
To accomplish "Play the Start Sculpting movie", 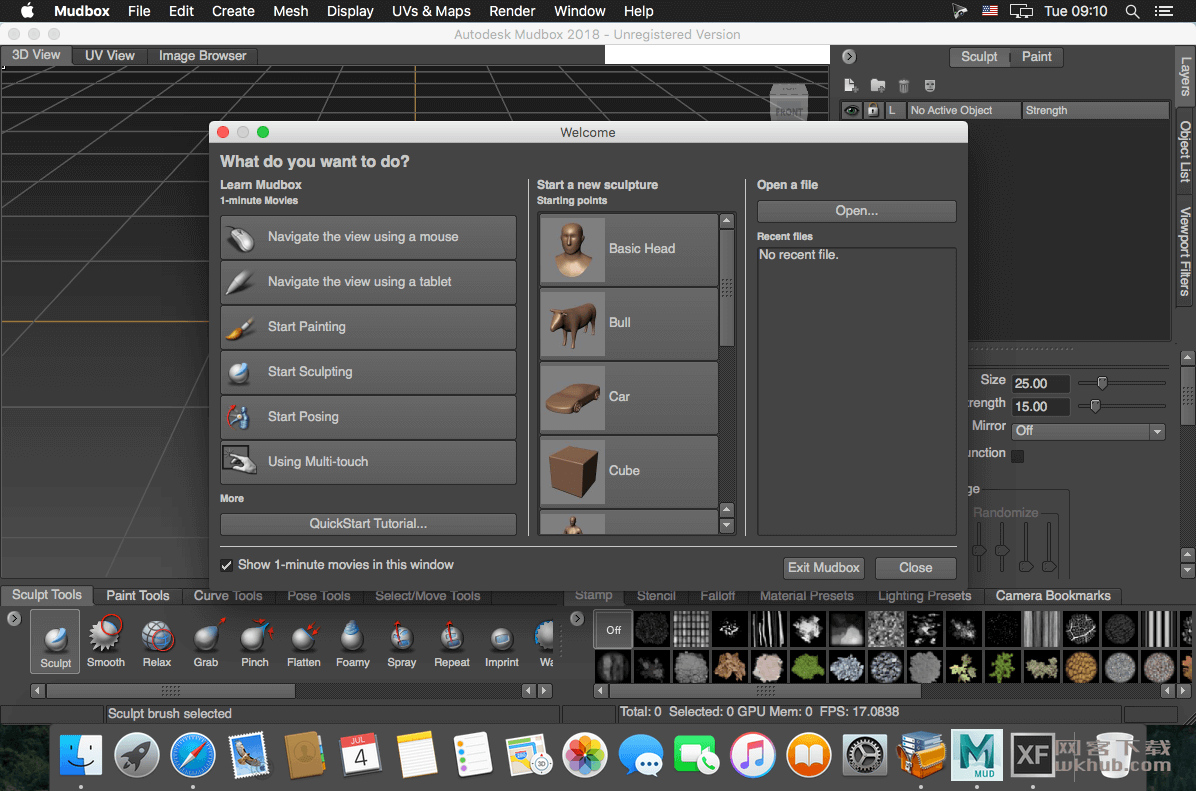I will point(368,372).
